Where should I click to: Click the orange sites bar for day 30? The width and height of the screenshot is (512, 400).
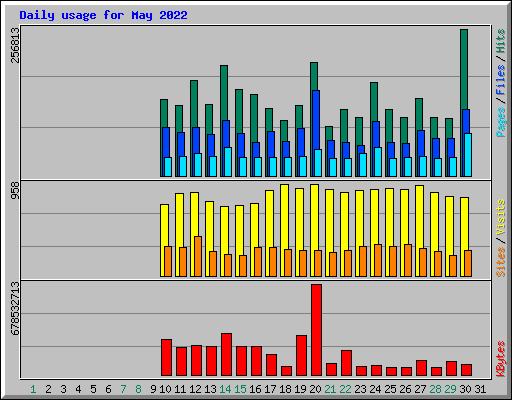click(468, 263)
